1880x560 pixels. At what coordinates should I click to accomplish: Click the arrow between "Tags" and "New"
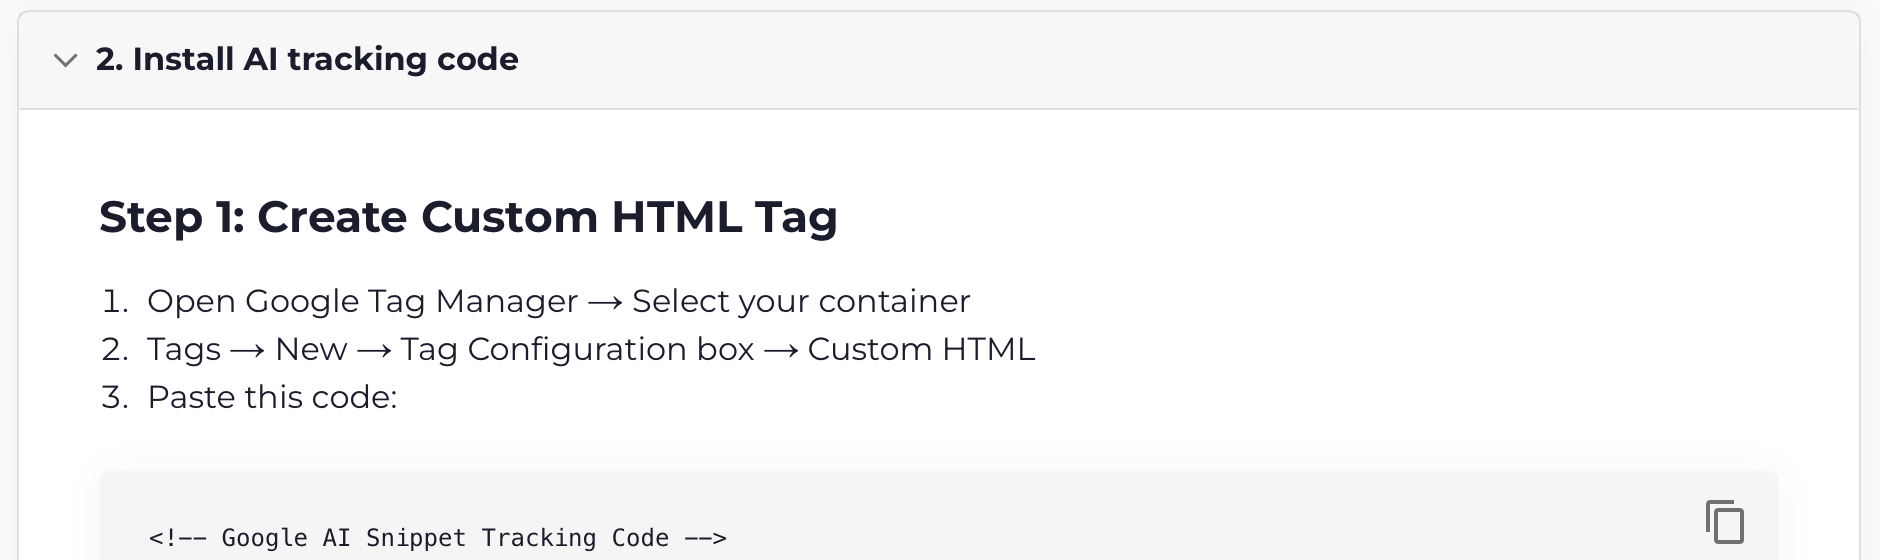[248, 350]
